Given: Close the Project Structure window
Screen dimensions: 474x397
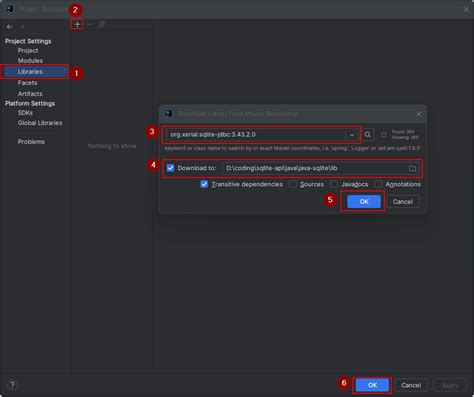Looking at the screenshot, I should tap(466, 9).
